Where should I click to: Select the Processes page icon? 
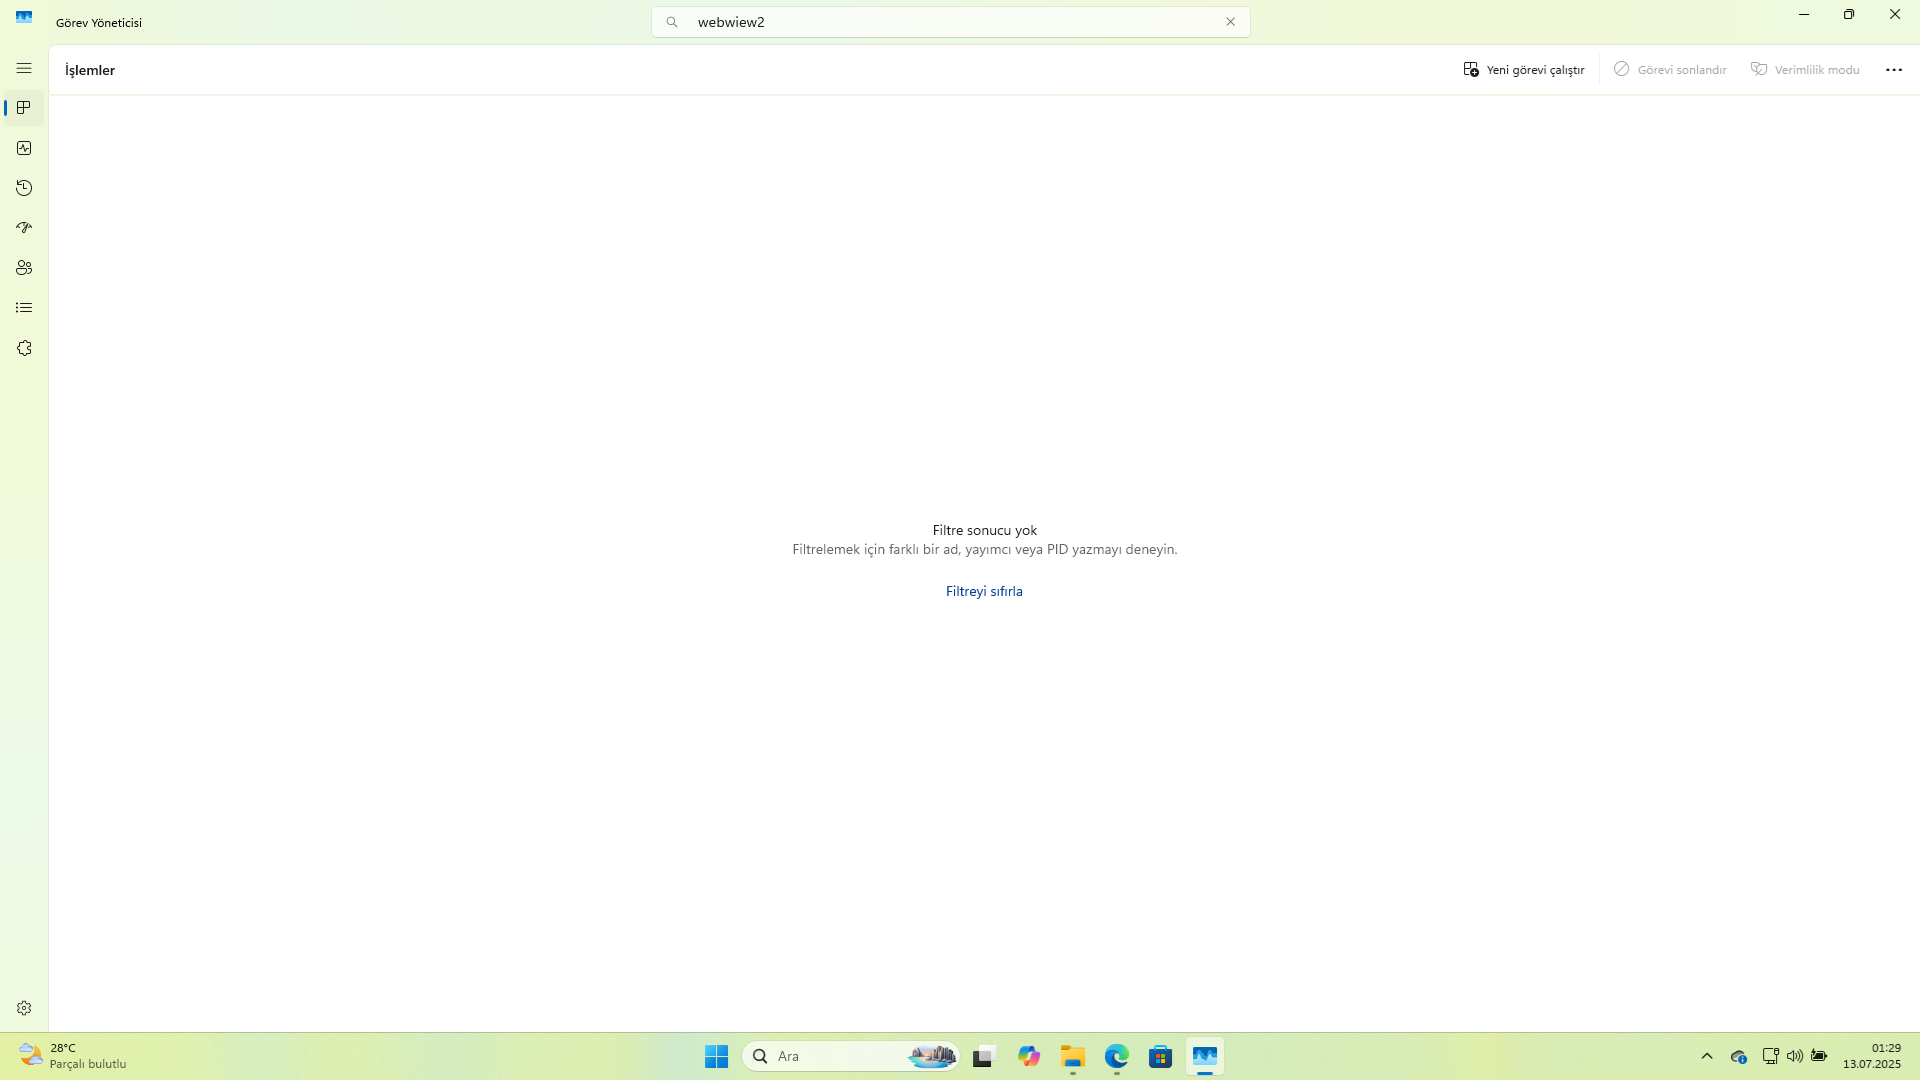pyautogui.click(x=24, y=108)
